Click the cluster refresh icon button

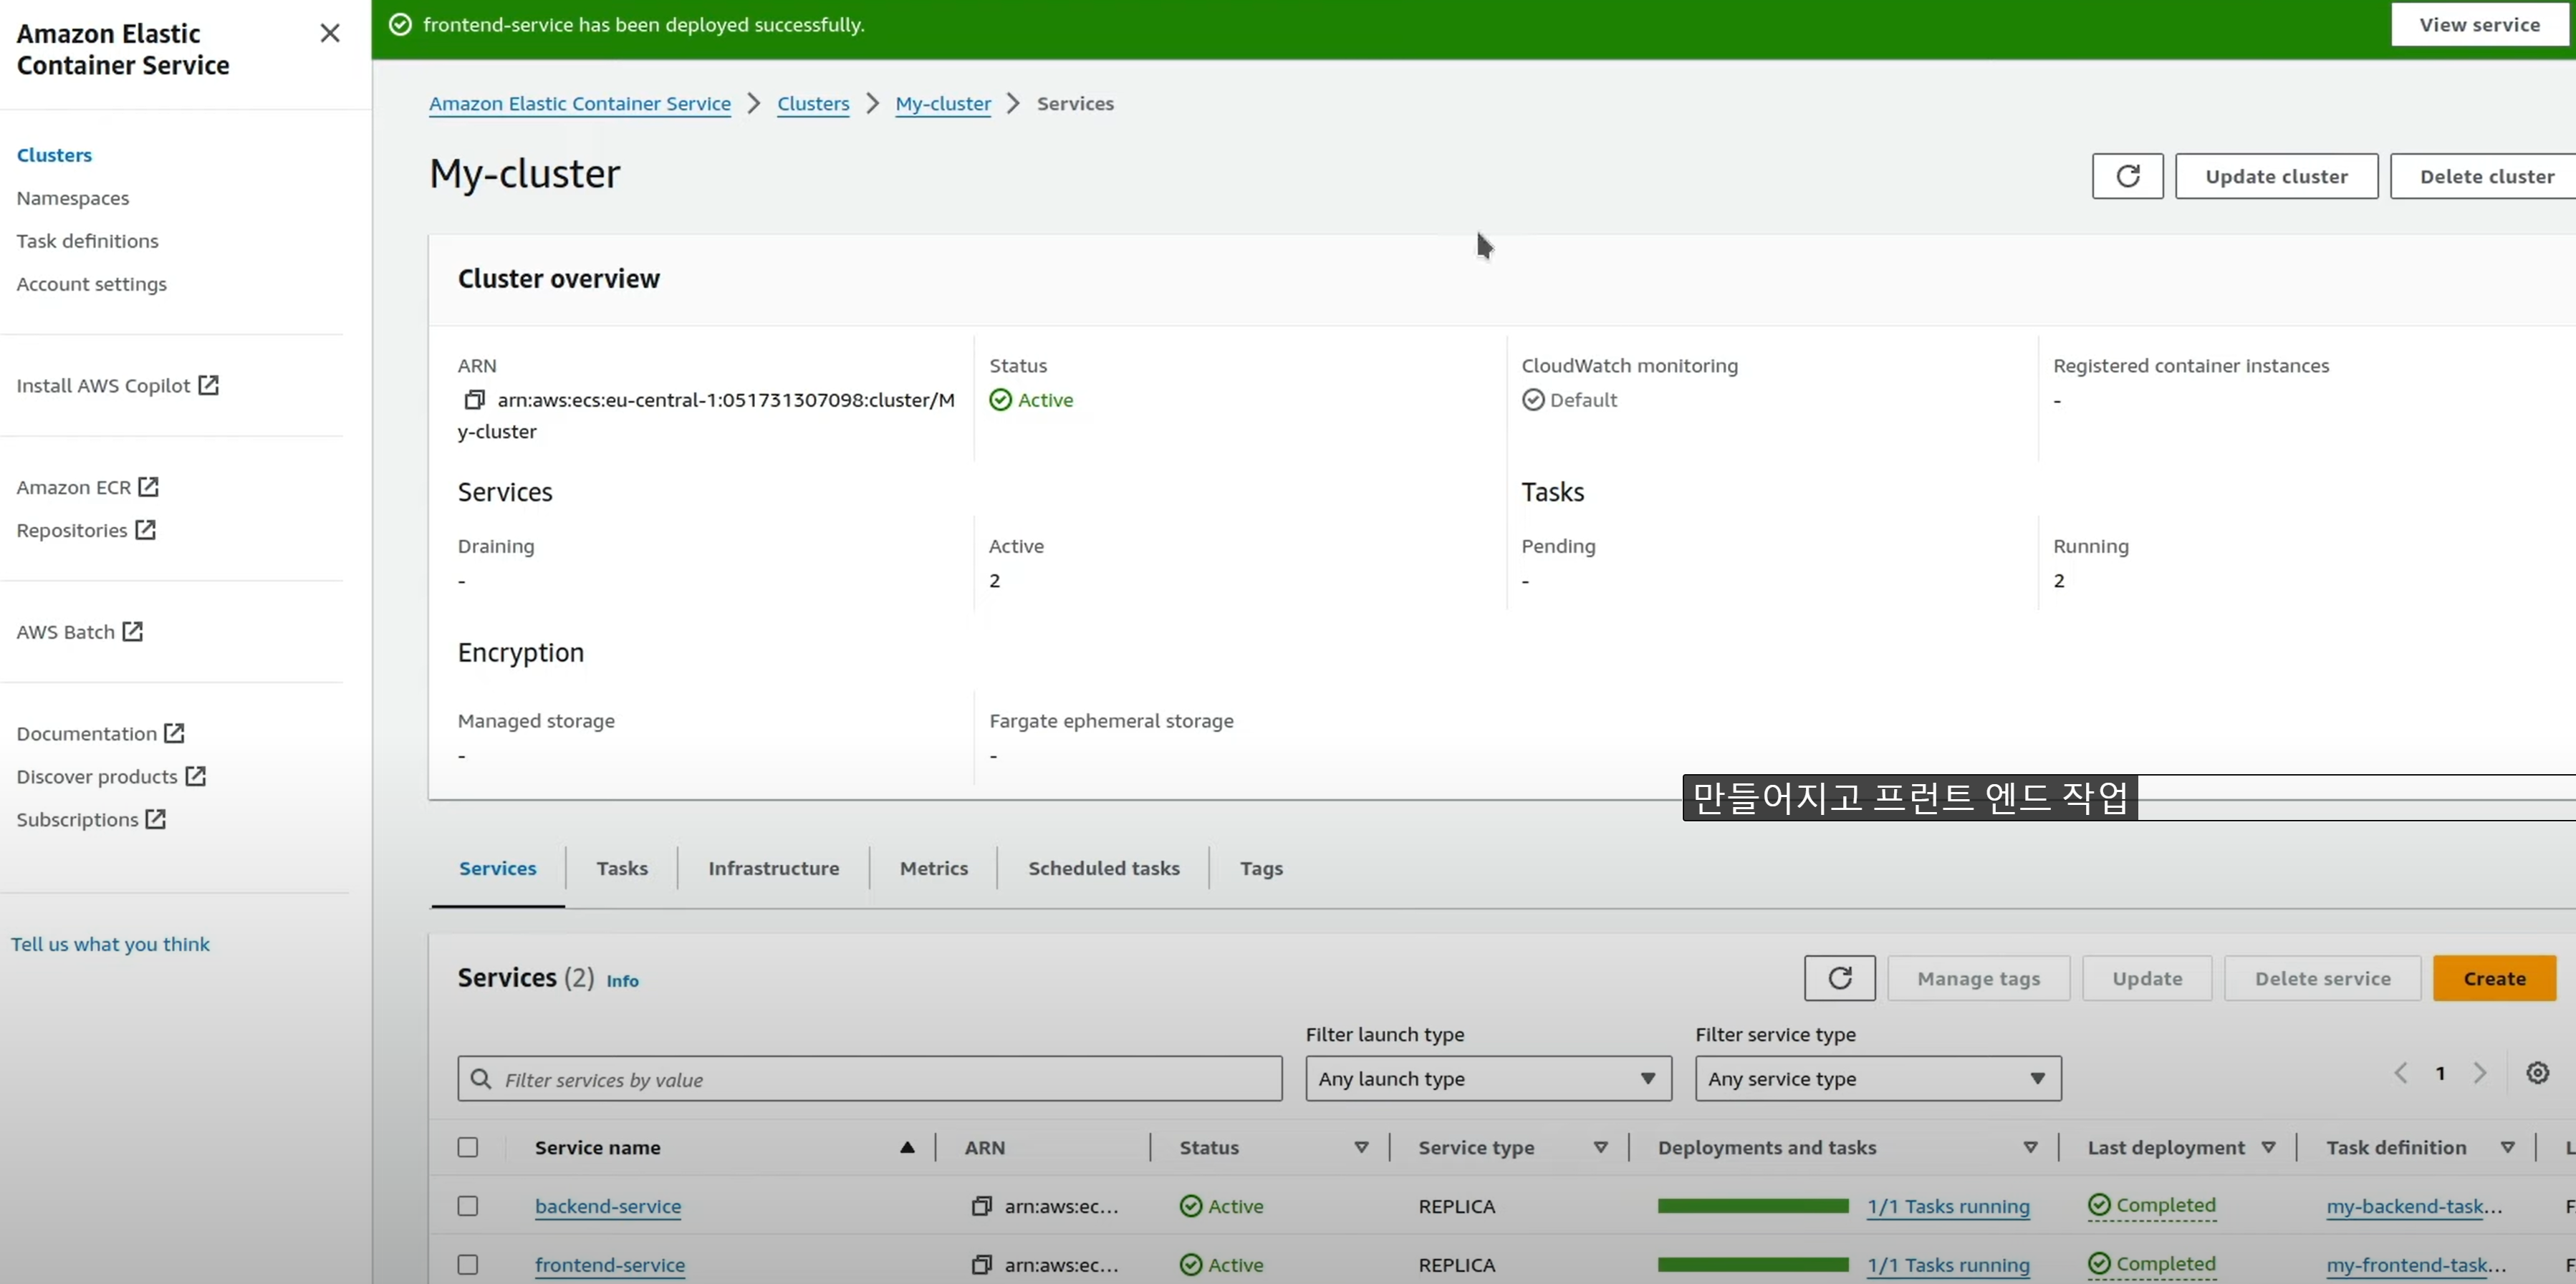[2127, 176]
